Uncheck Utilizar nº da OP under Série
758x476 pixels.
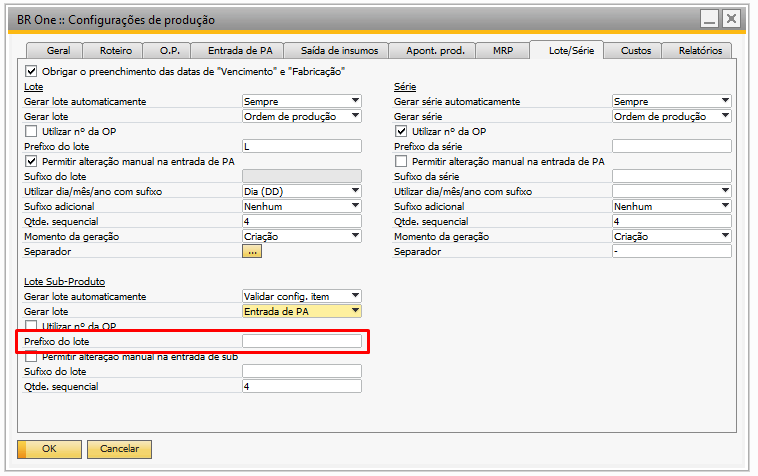point(402,131)
